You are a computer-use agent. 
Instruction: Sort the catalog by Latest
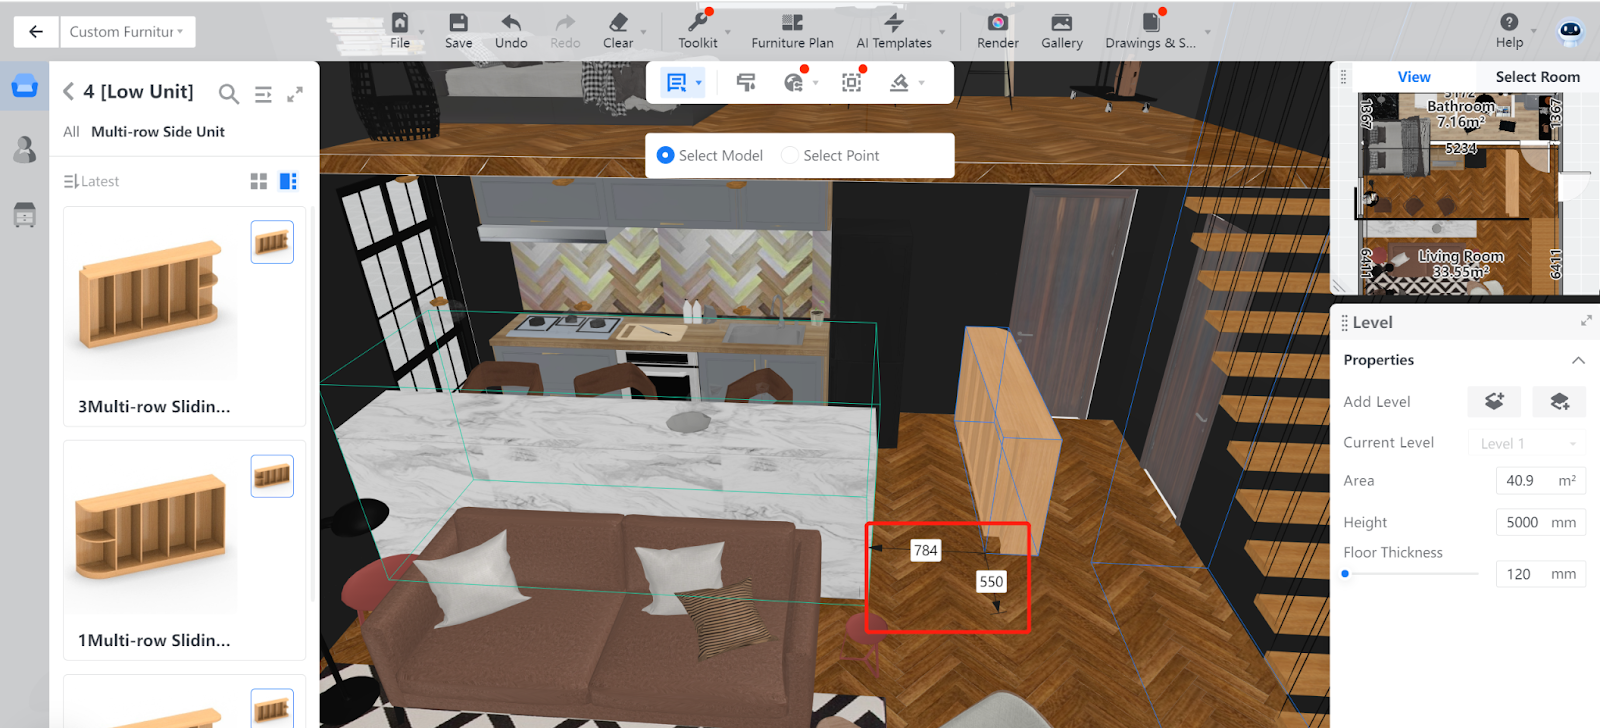coord(91,181)
